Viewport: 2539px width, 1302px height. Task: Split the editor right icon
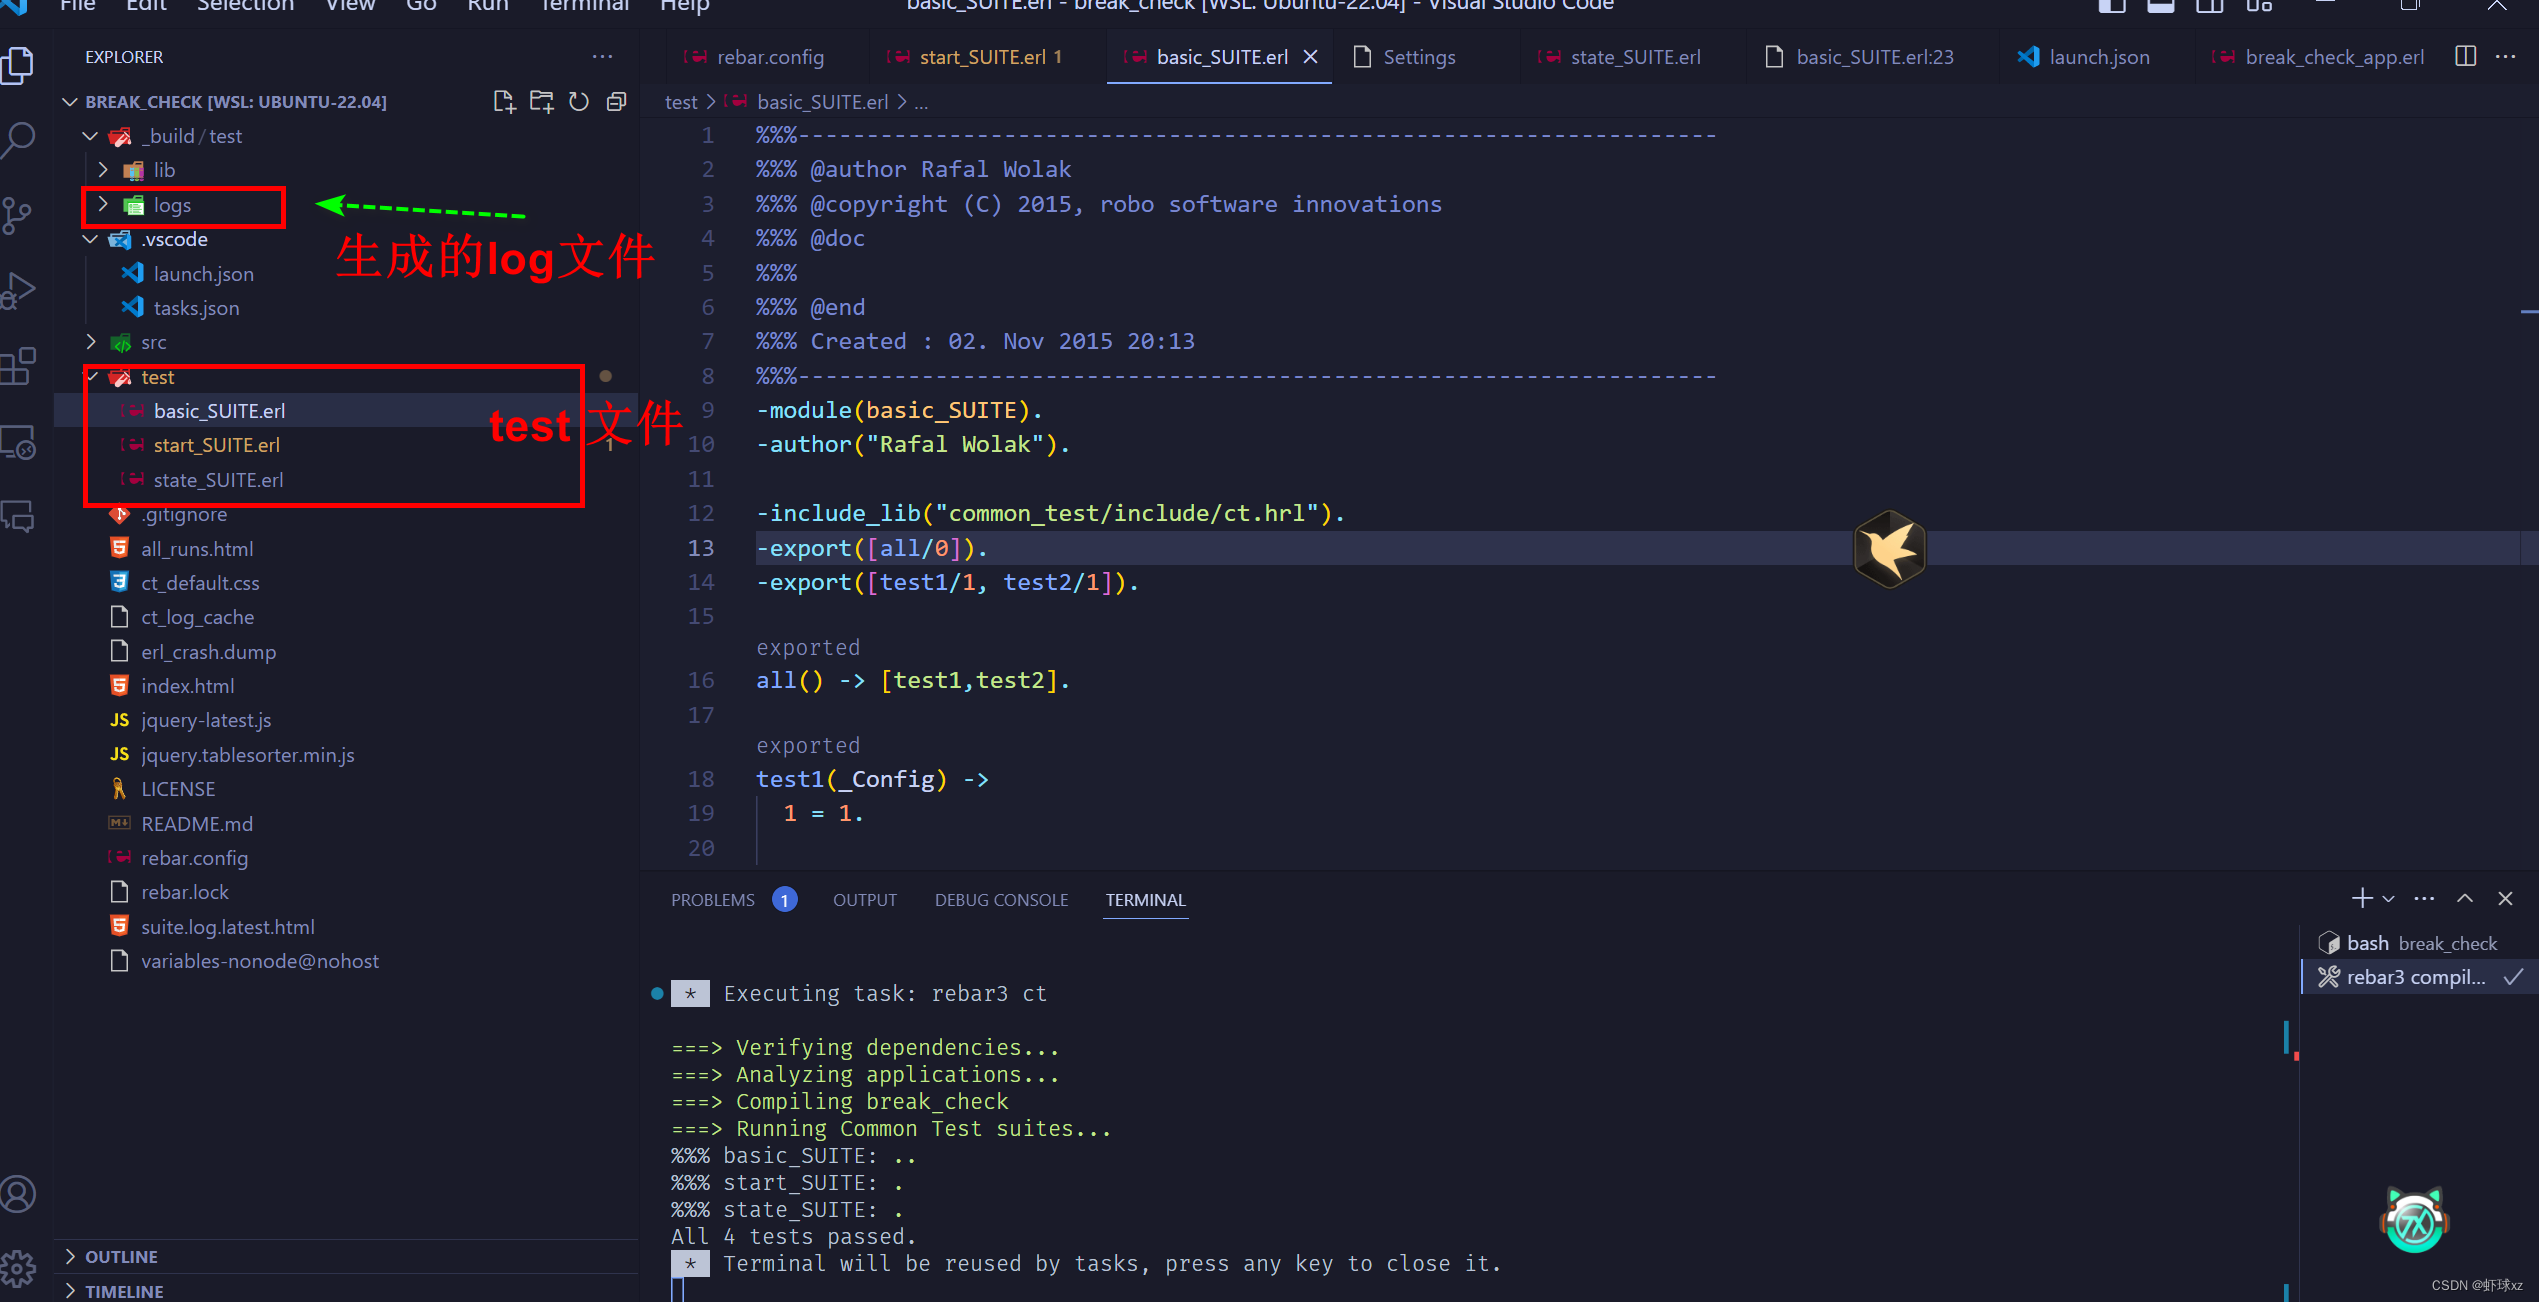(2465, 57)
